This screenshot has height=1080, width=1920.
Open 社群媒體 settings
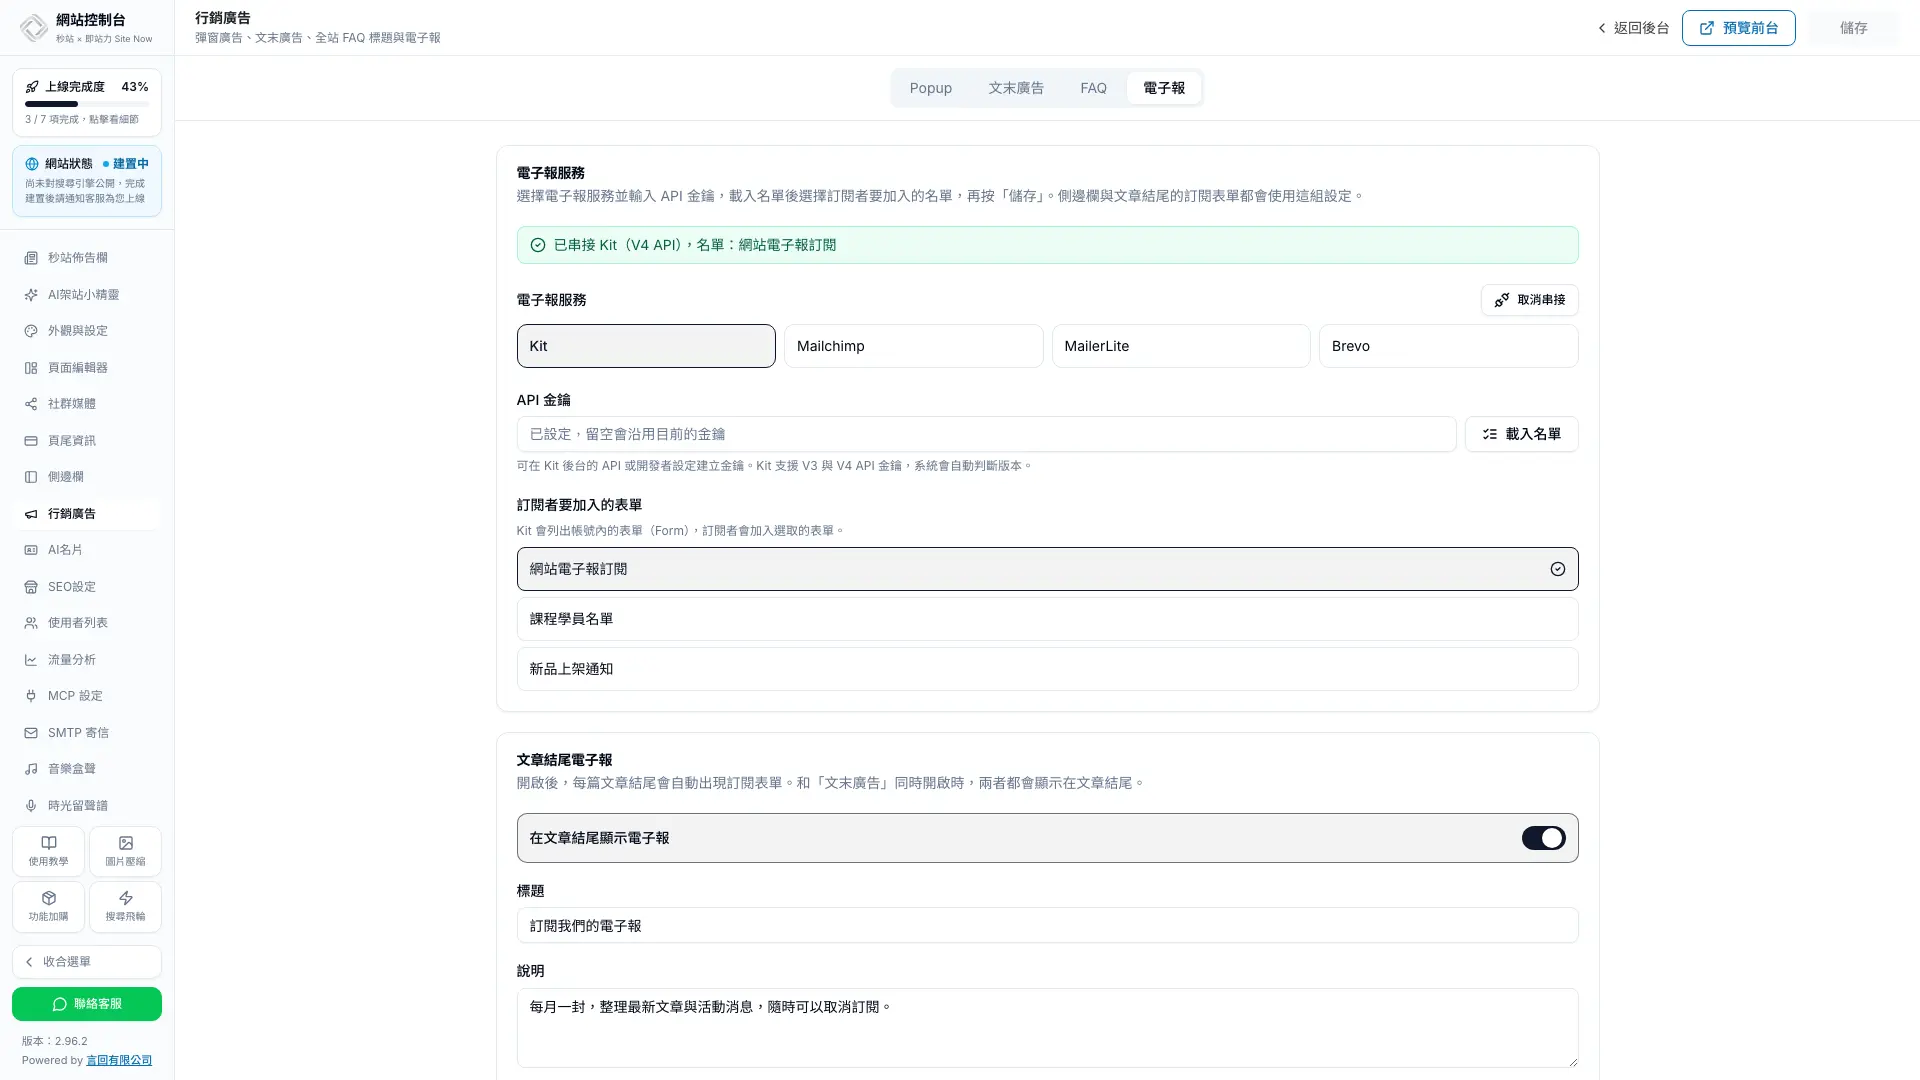click(87, 404)
